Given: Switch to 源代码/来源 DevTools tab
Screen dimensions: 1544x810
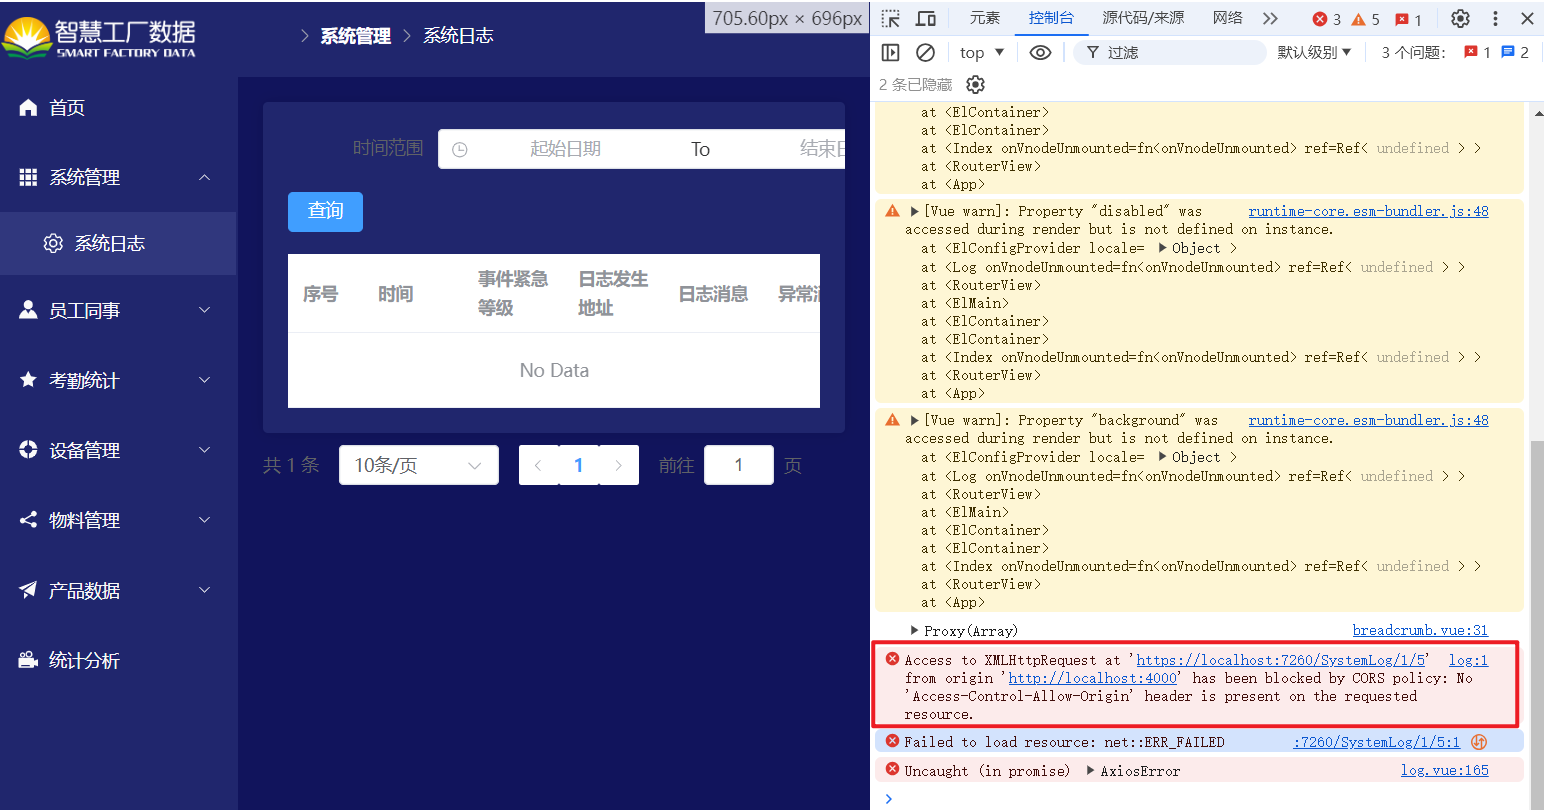Looking at the screenshot, I should point(1143,18).
